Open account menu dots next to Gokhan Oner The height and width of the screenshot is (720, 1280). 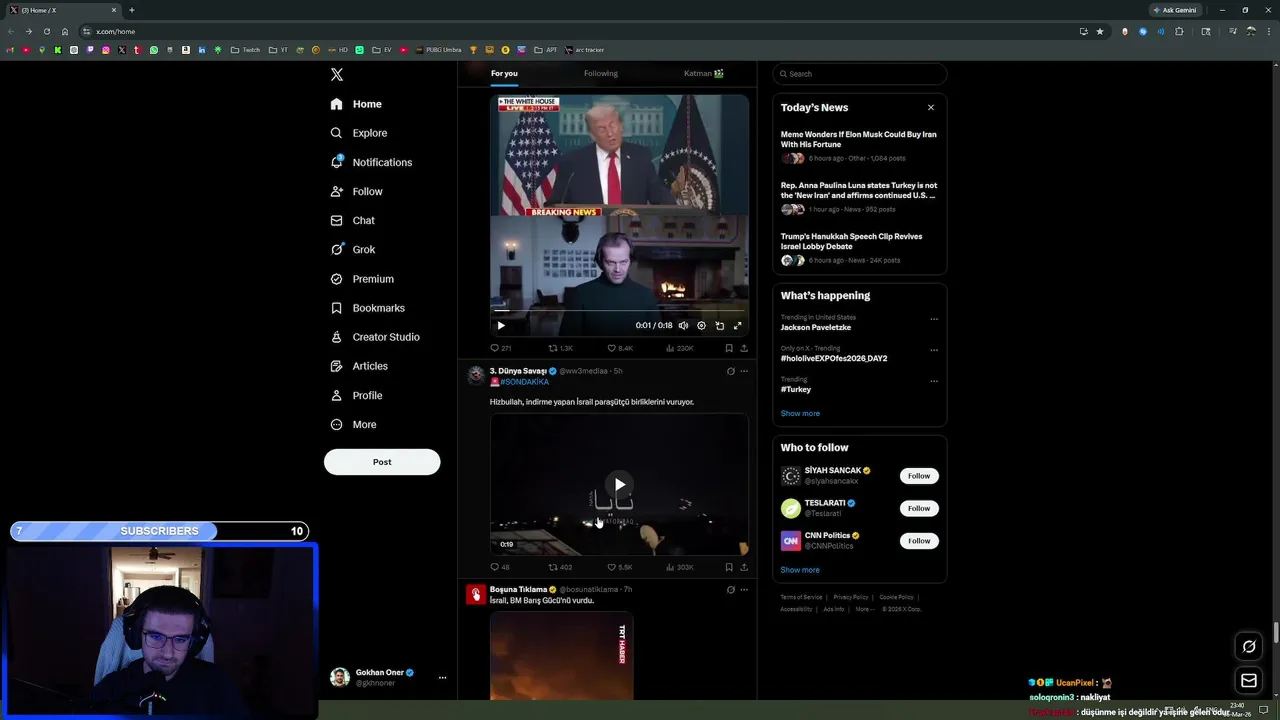[442, 677]
